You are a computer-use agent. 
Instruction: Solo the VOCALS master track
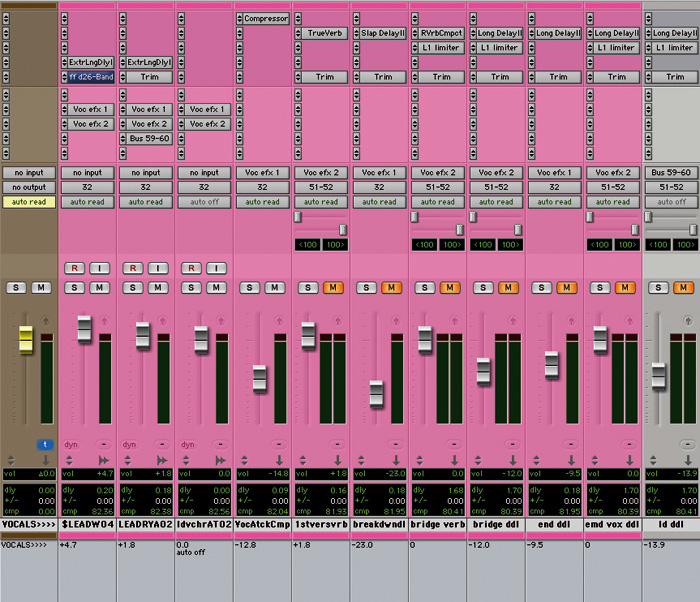(16, 288)
